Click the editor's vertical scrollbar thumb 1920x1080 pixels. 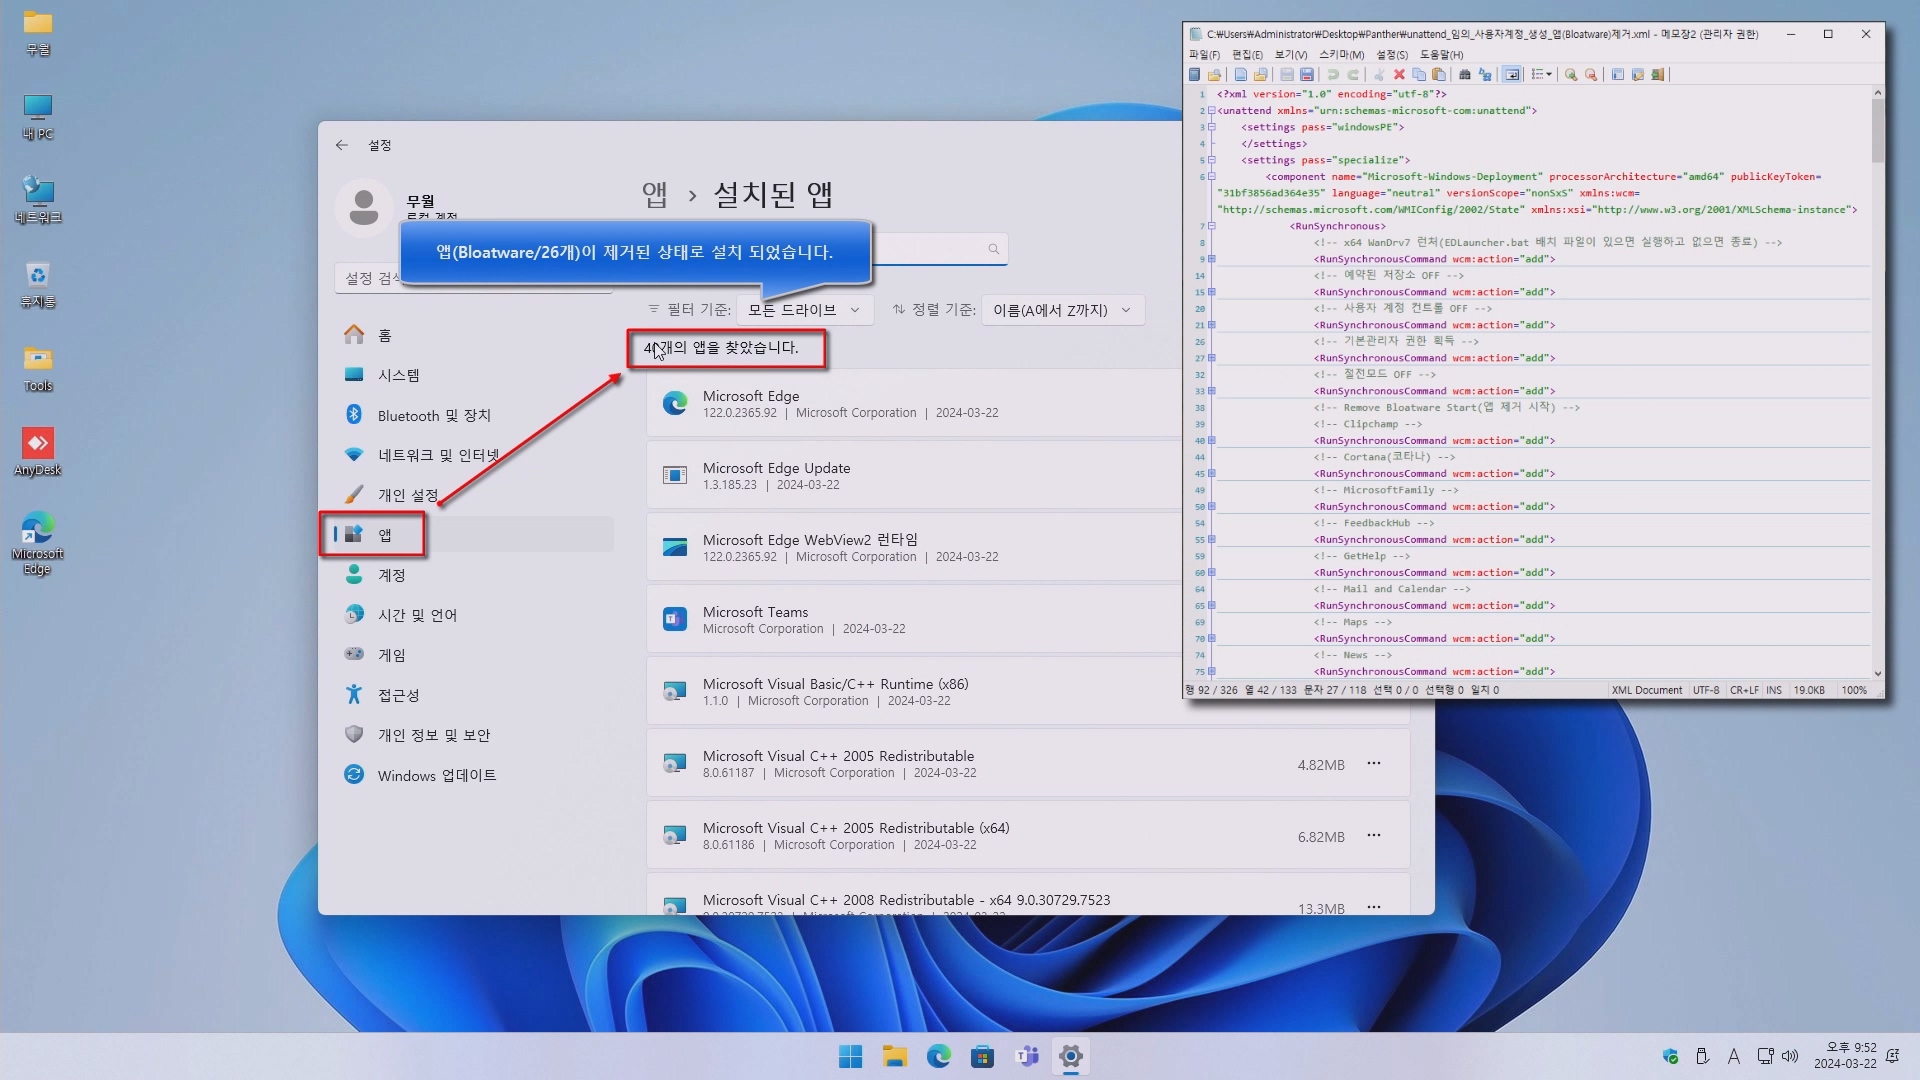click(x=1877, y=130)
